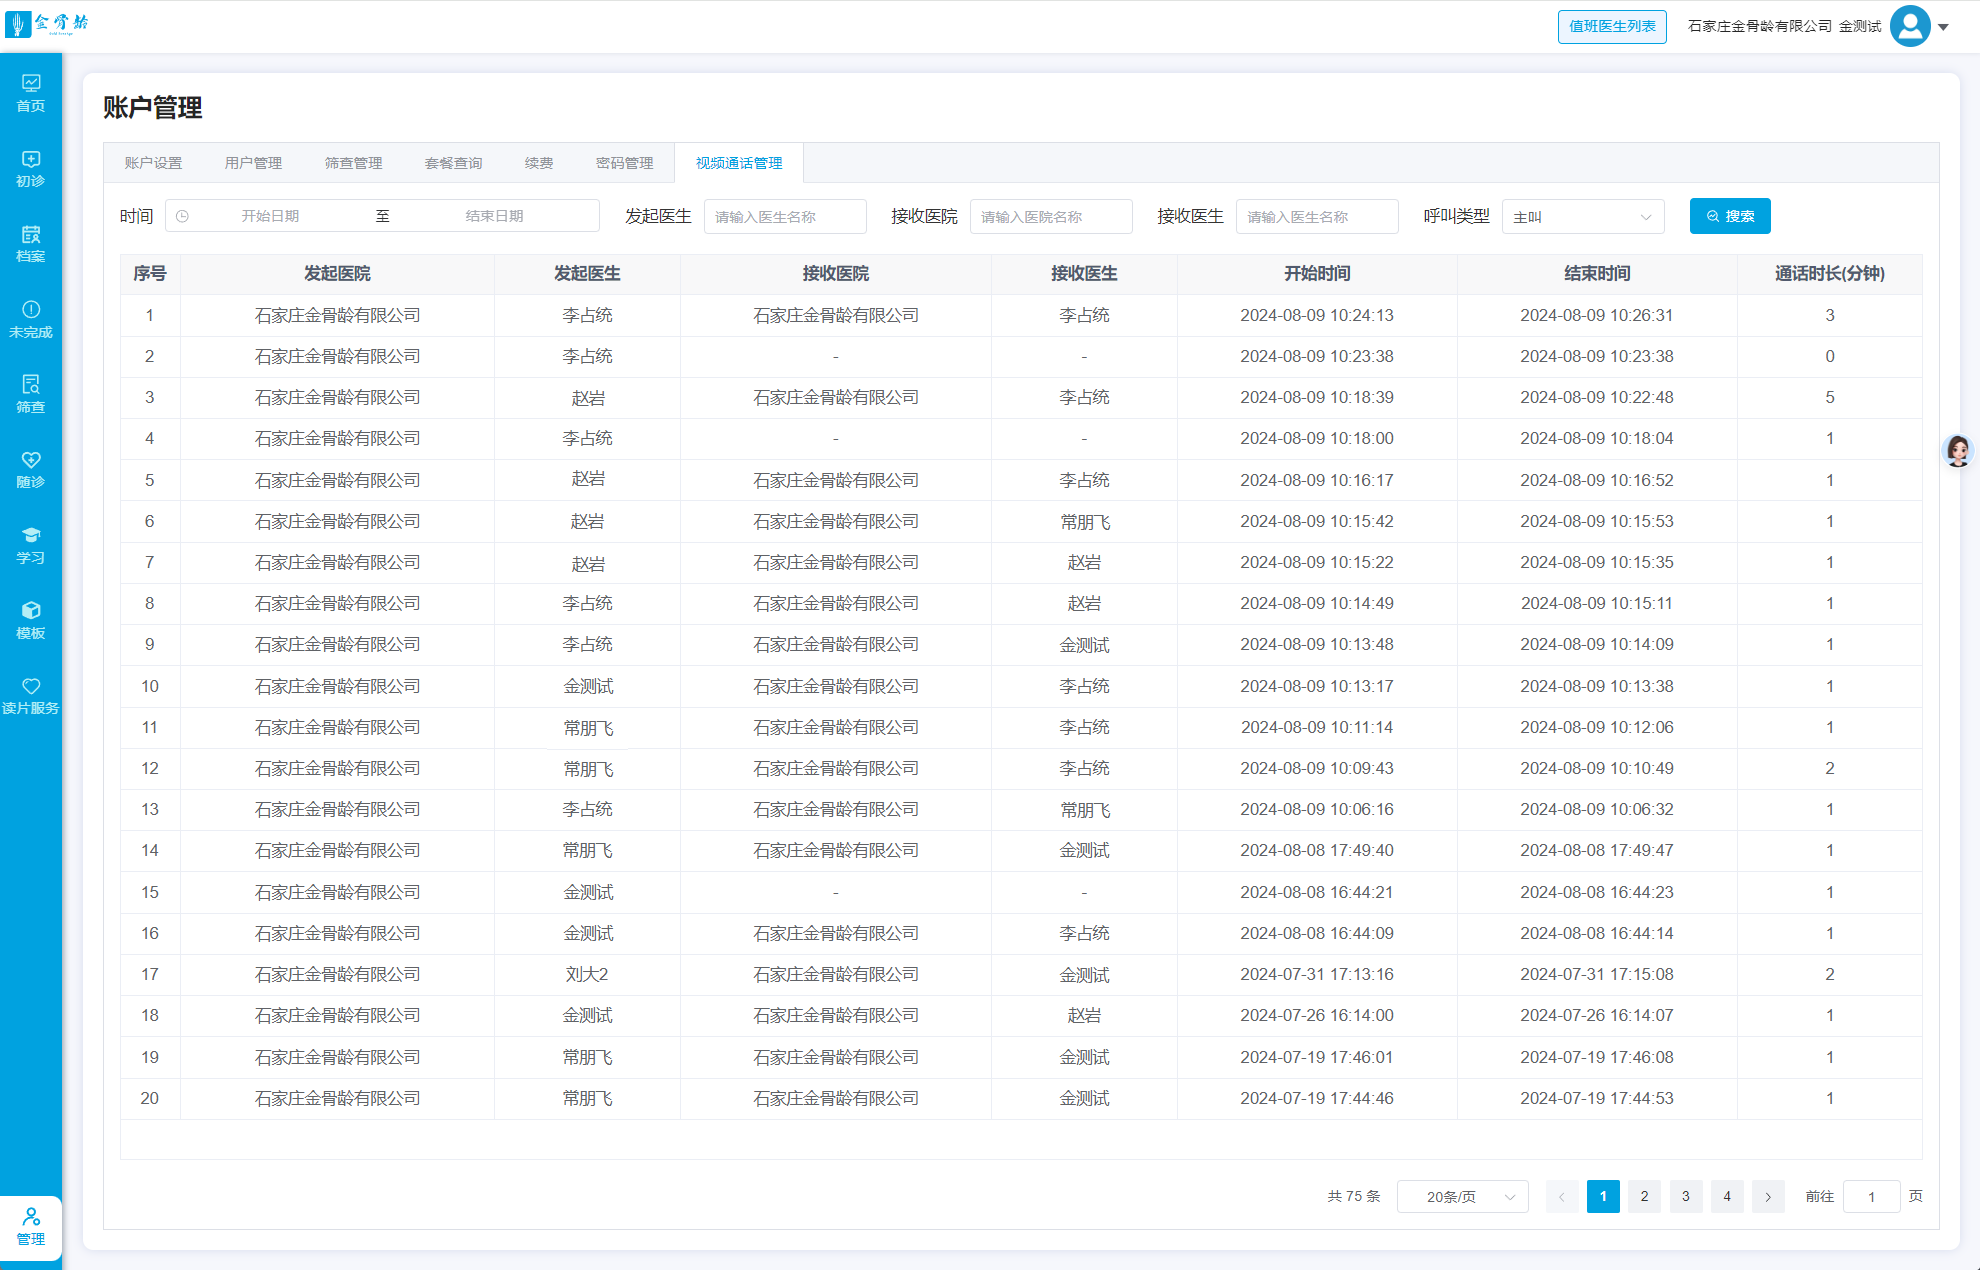Switch to the 筛查管理 tab
The image size is (1980, 1270).
click(x=353, y=163)
